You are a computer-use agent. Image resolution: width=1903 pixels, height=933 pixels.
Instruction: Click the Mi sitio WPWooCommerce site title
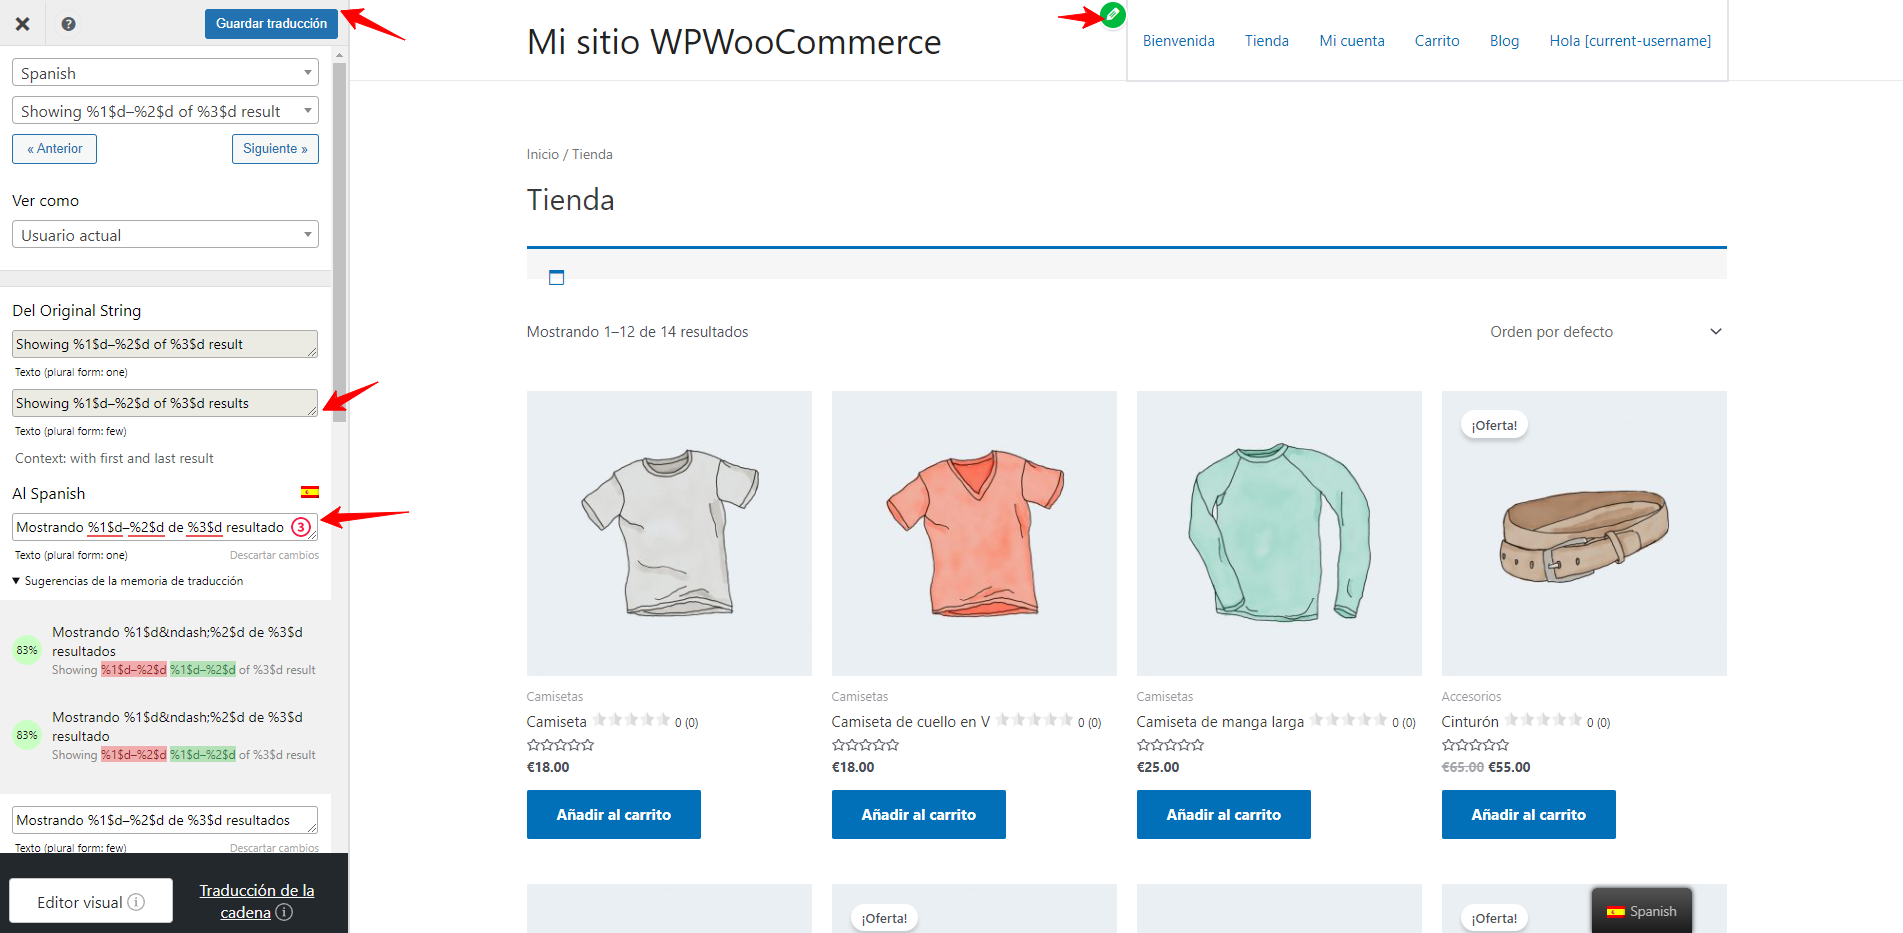(733, 42)
